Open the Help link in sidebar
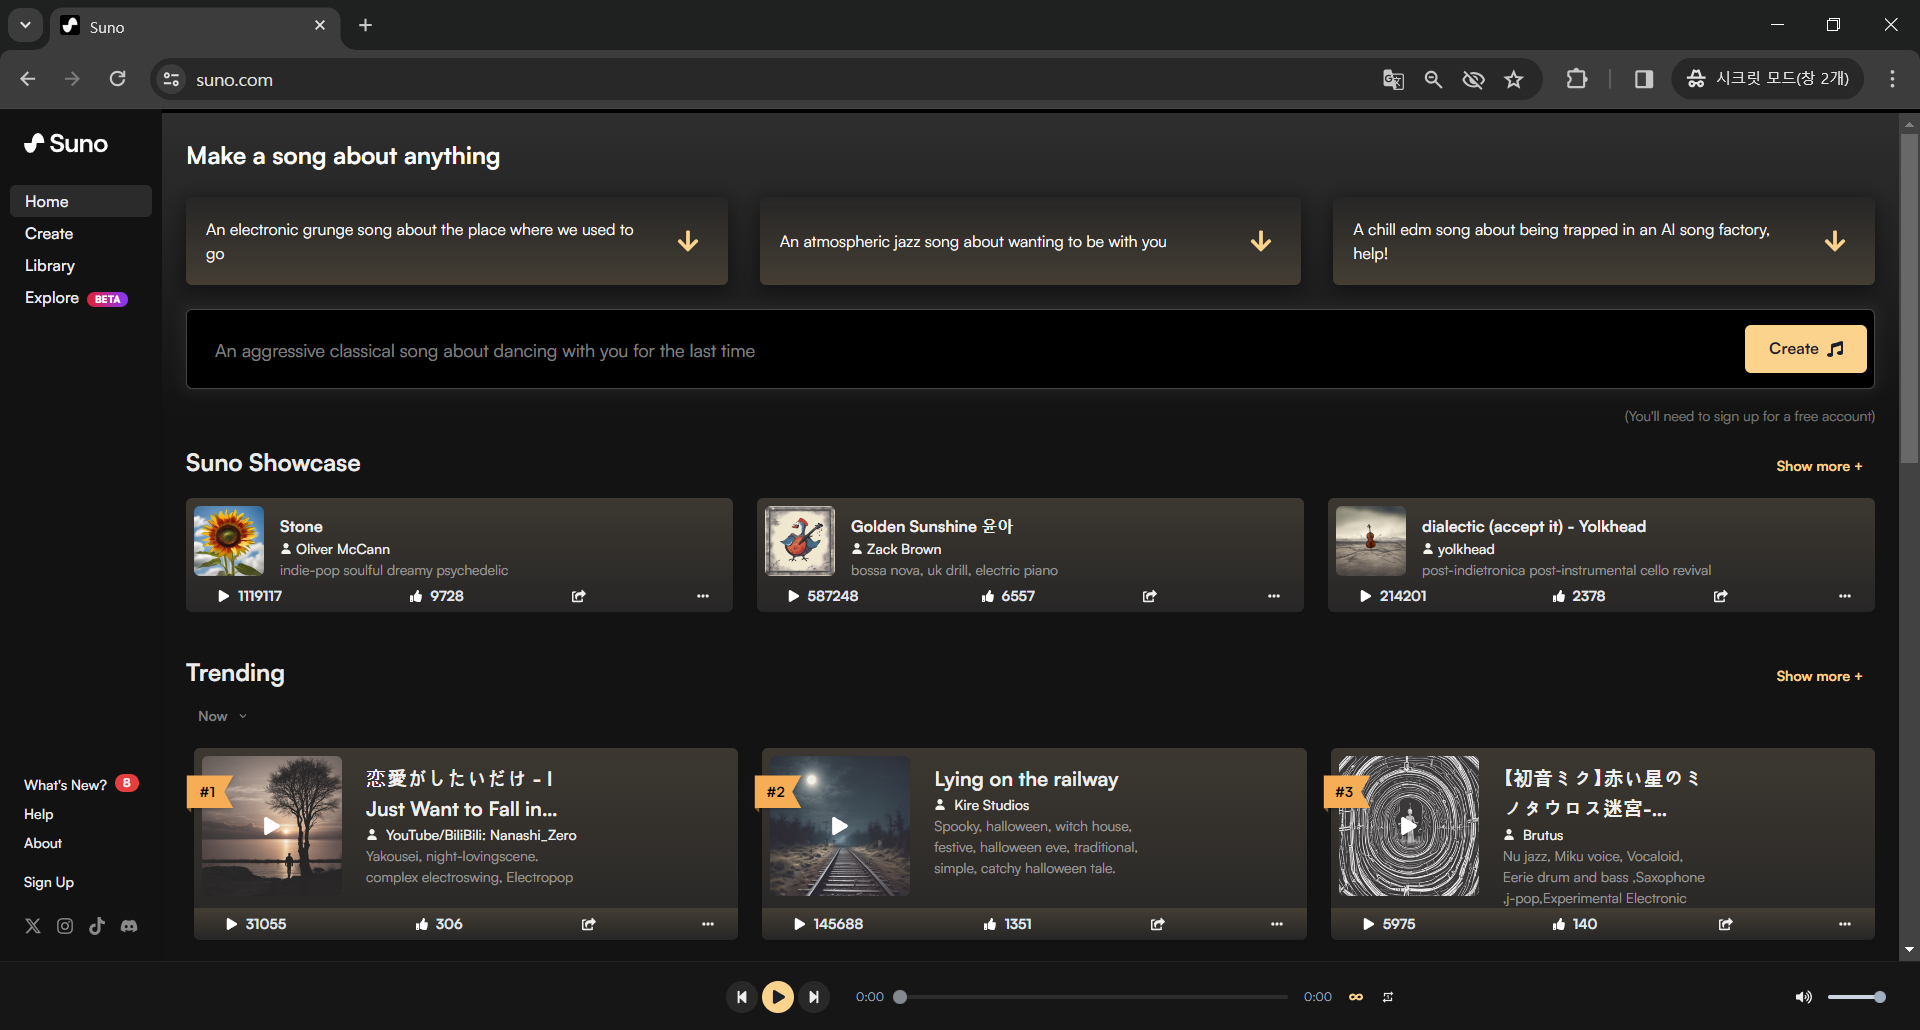This screenshot has height=1030, width=1920. coord(39,814)
